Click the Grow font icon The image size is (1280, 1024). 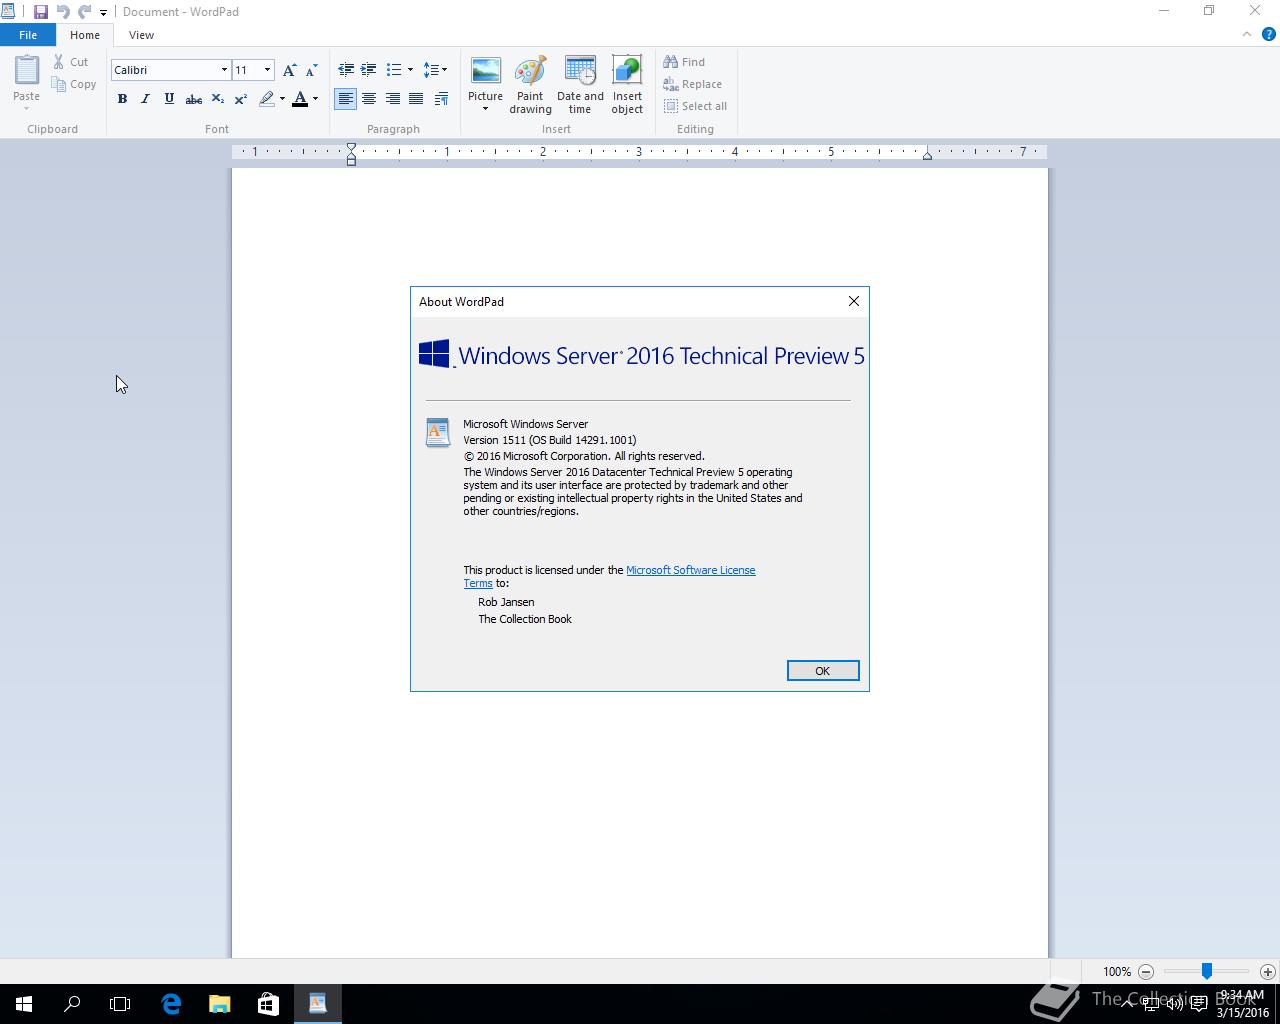(289, 70)
